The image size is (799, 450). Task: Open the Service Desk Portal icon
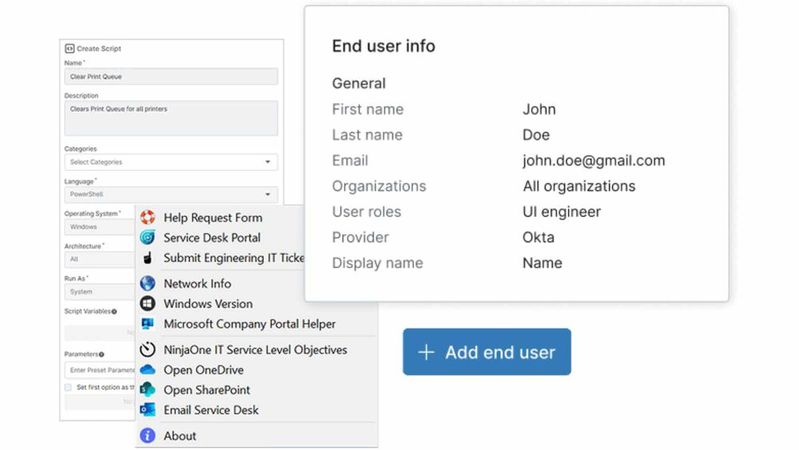pyautogui.click(x=148, y=238)
